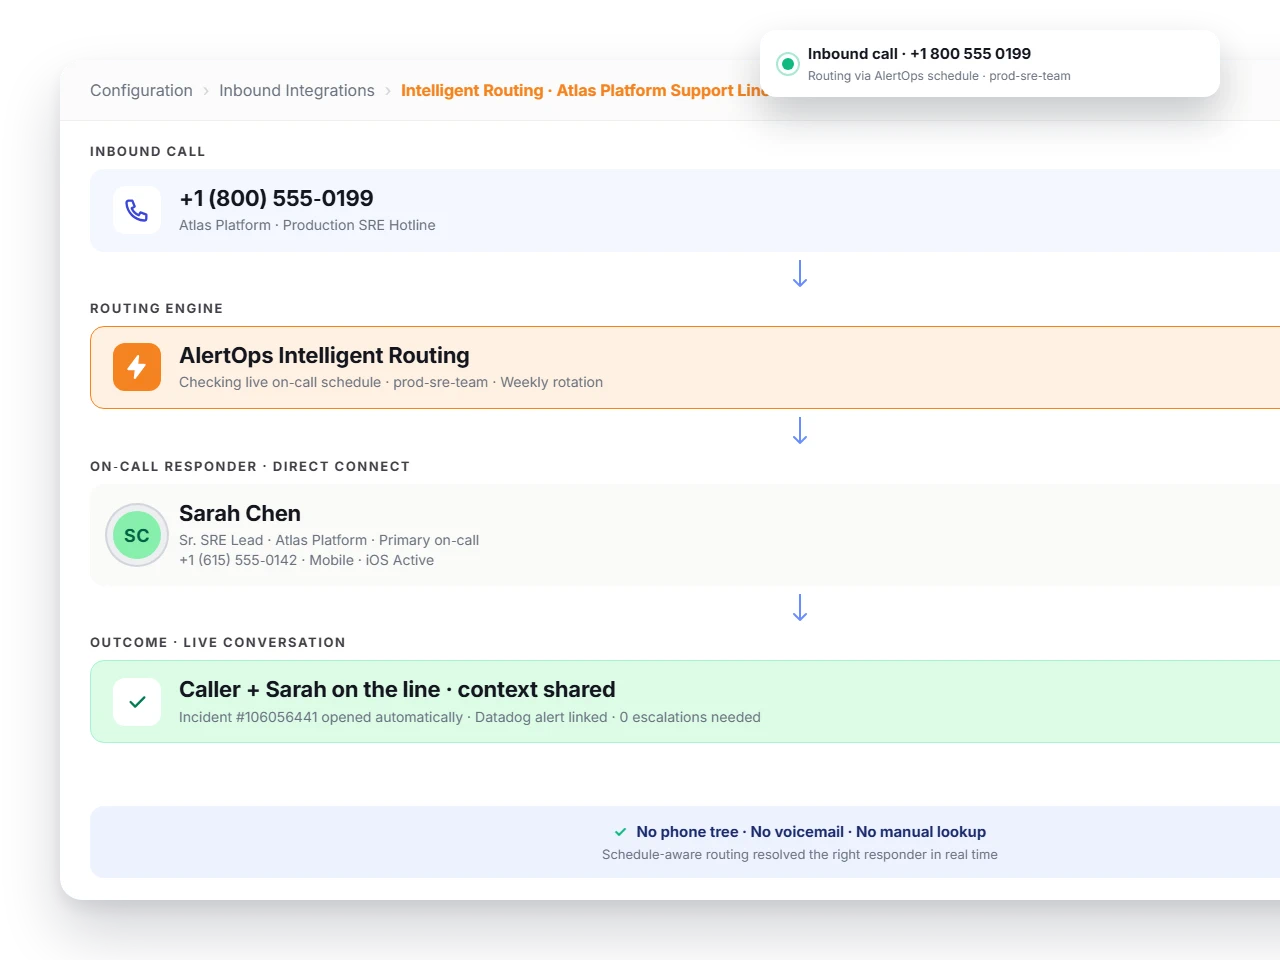Open Sarah Chen's SC avatar
The width and height of the screenshot is (1280, 960).
pyautogui.click(x=137, y=535)
